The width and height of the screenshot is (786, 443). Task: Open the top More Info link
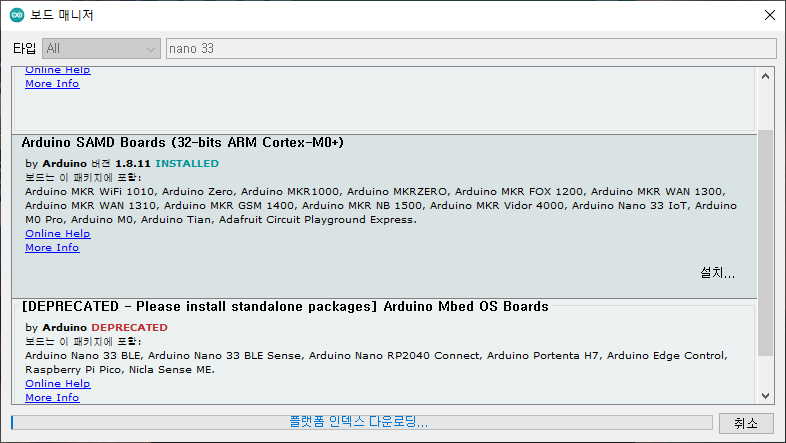coord(52,84)
